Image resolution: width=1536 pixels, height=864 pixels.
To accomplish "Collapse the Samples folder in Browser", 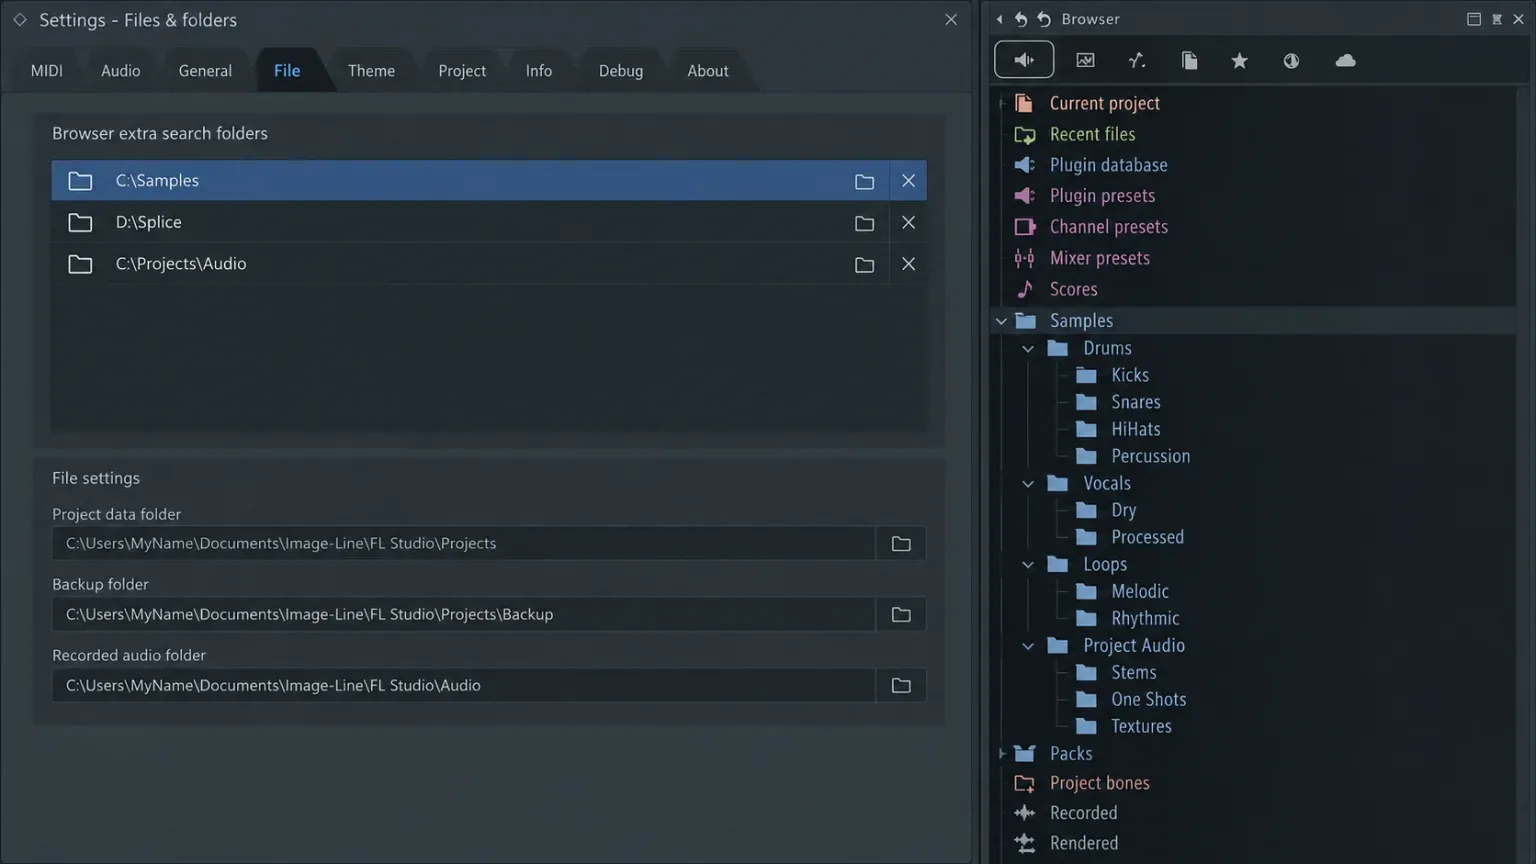I will pos(1001,321).
